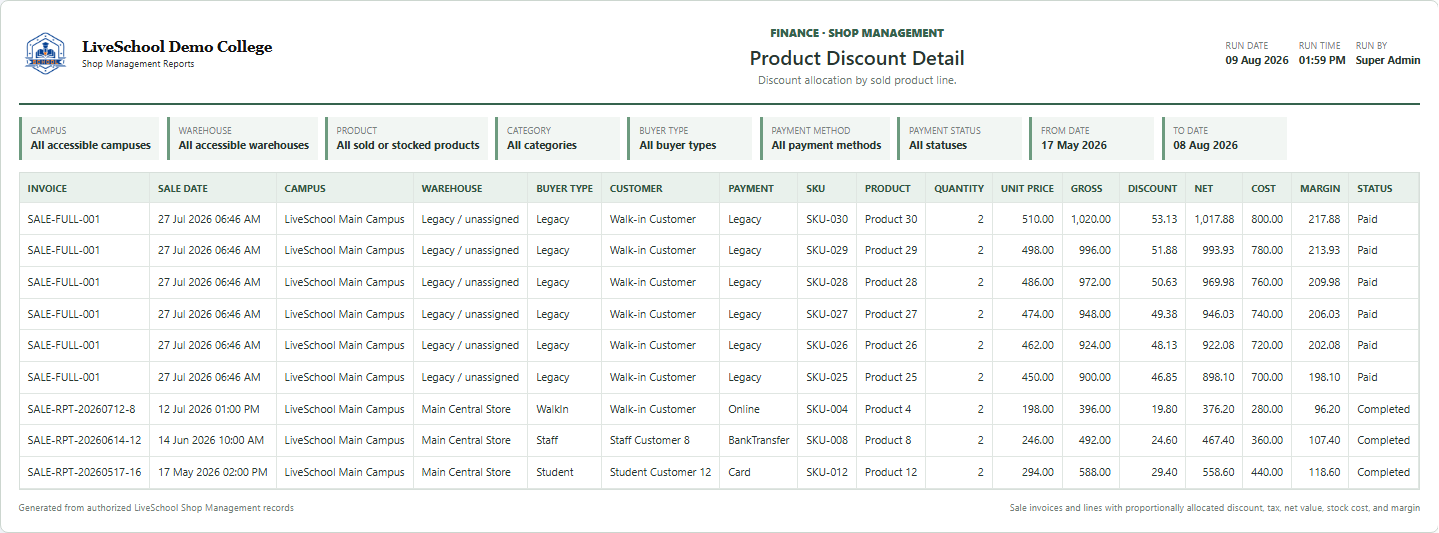Click net amount 467.40

[1217, 440]
